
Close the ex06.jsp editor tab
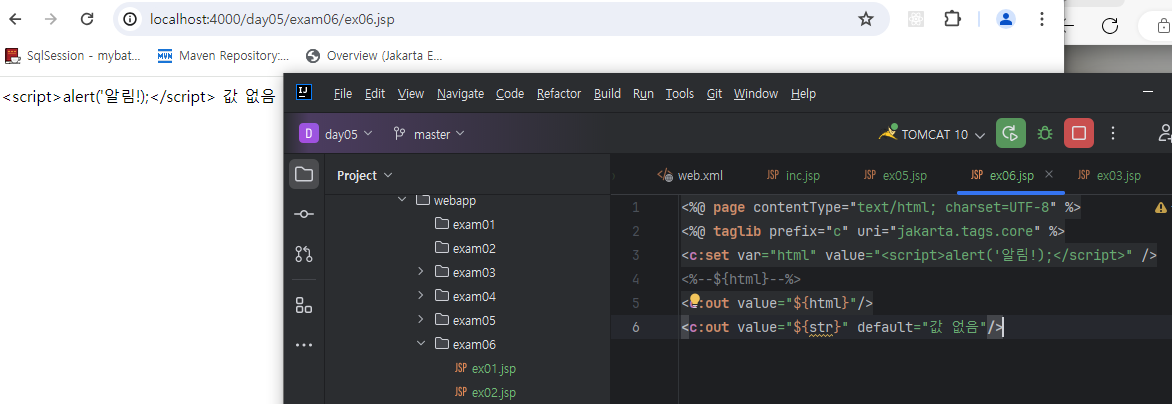(x=1049, y=174)
